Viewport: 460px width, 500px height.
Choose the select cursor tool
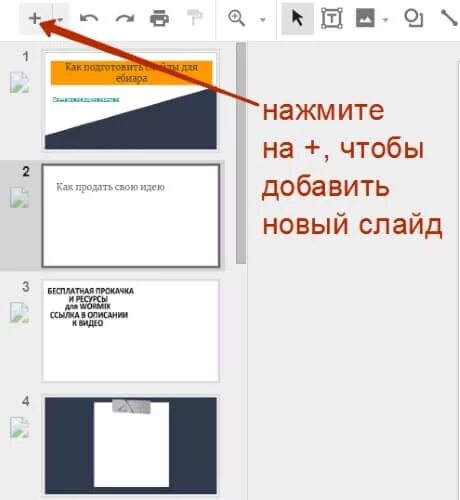(x=297, y=18)
